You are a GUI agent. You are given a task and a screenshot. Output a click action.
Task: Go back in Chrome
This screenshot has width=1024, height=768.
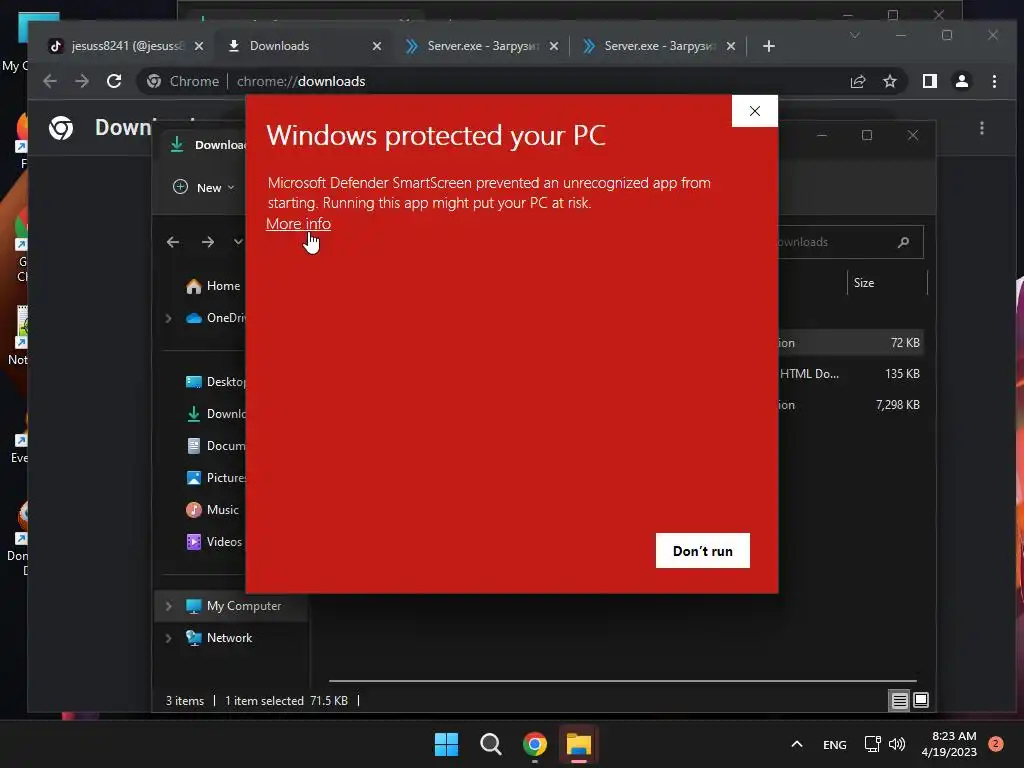pyautogui.click(x=50, y=81)
